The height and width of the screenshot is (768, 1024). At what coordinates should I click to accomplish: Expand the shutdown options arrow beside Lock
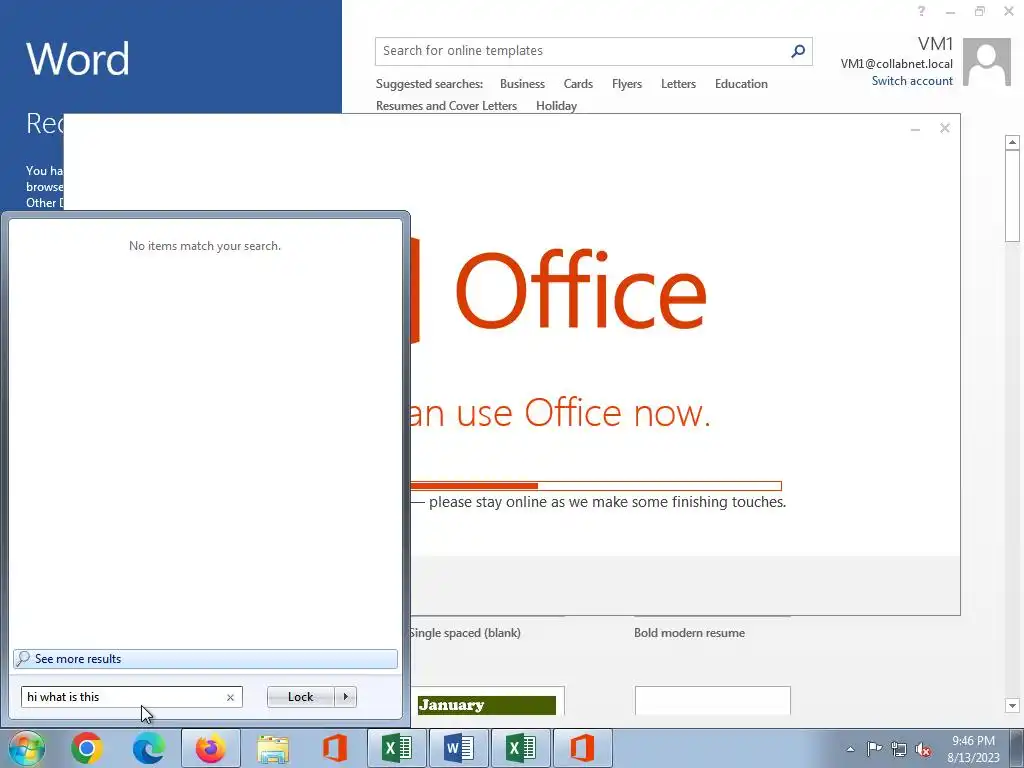[345, 697]
